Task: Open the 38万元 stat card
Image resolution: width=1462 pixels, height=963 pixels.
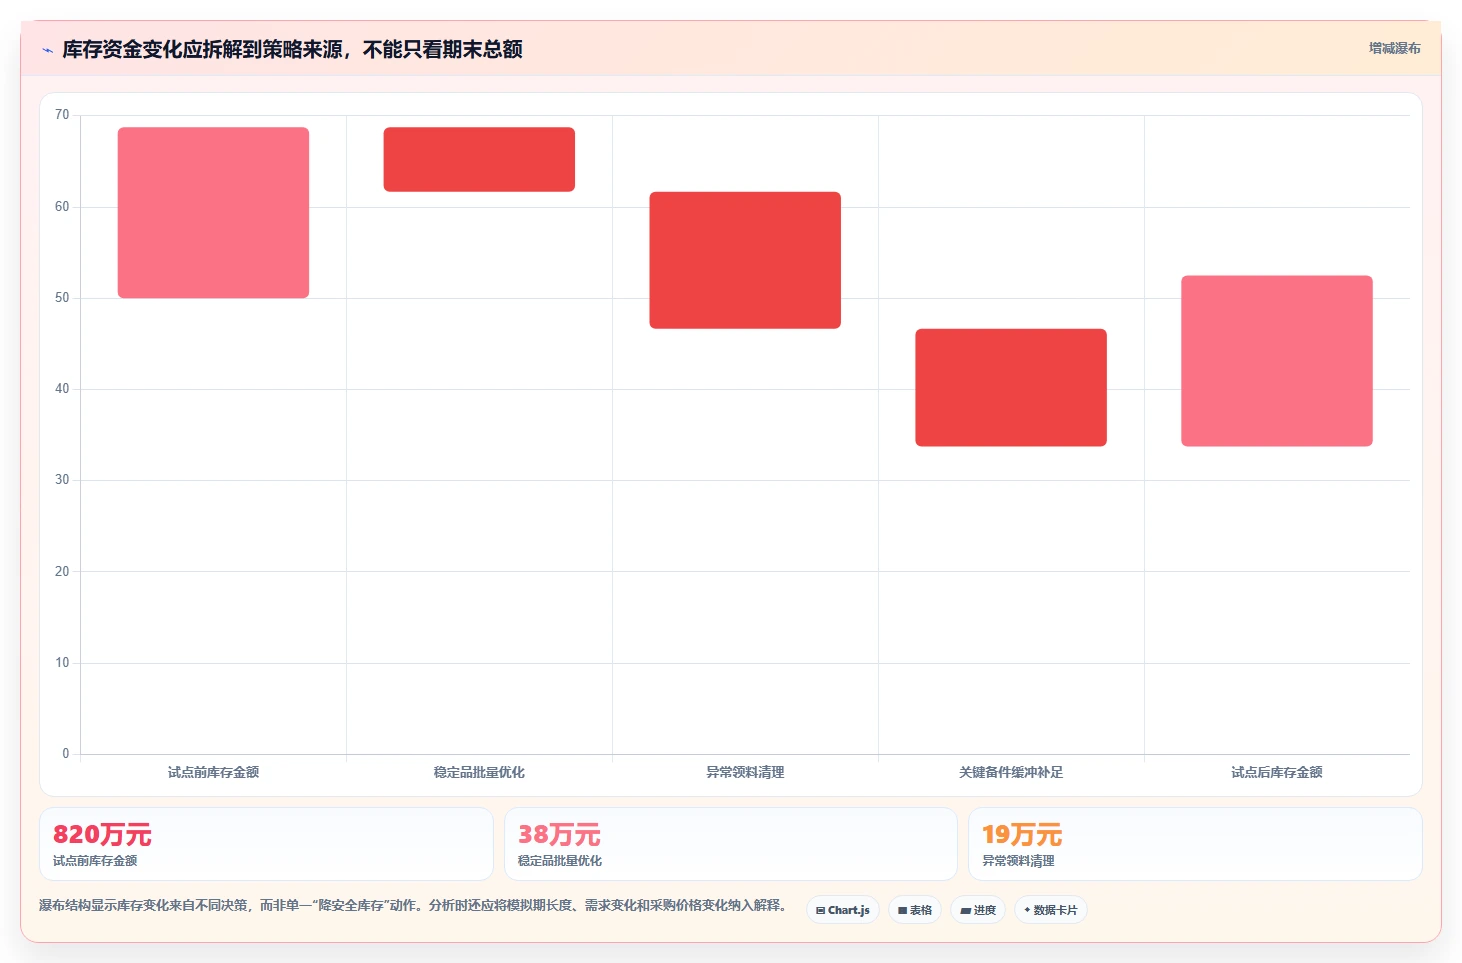Action: (x=731, y=844)
